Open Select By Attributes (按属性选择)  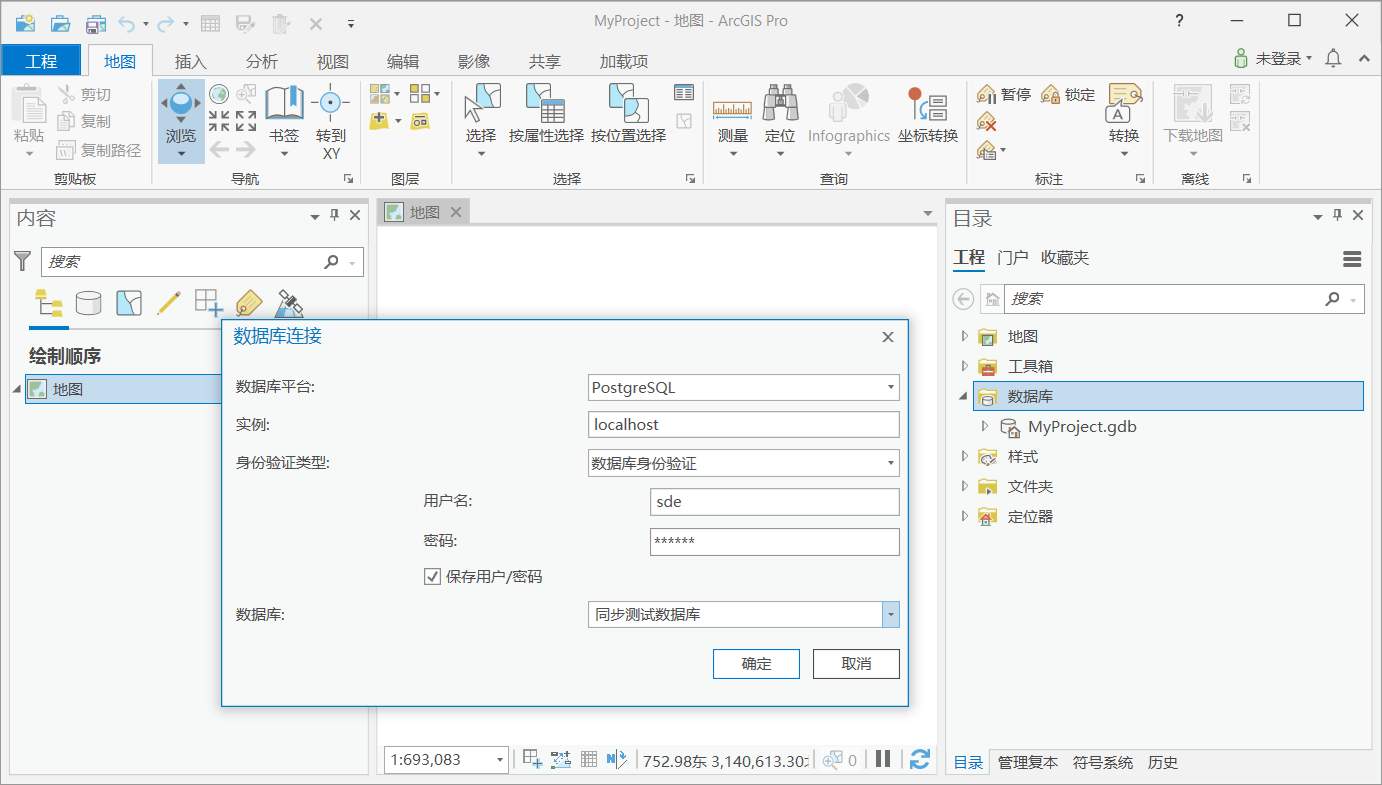click(546, 113)
